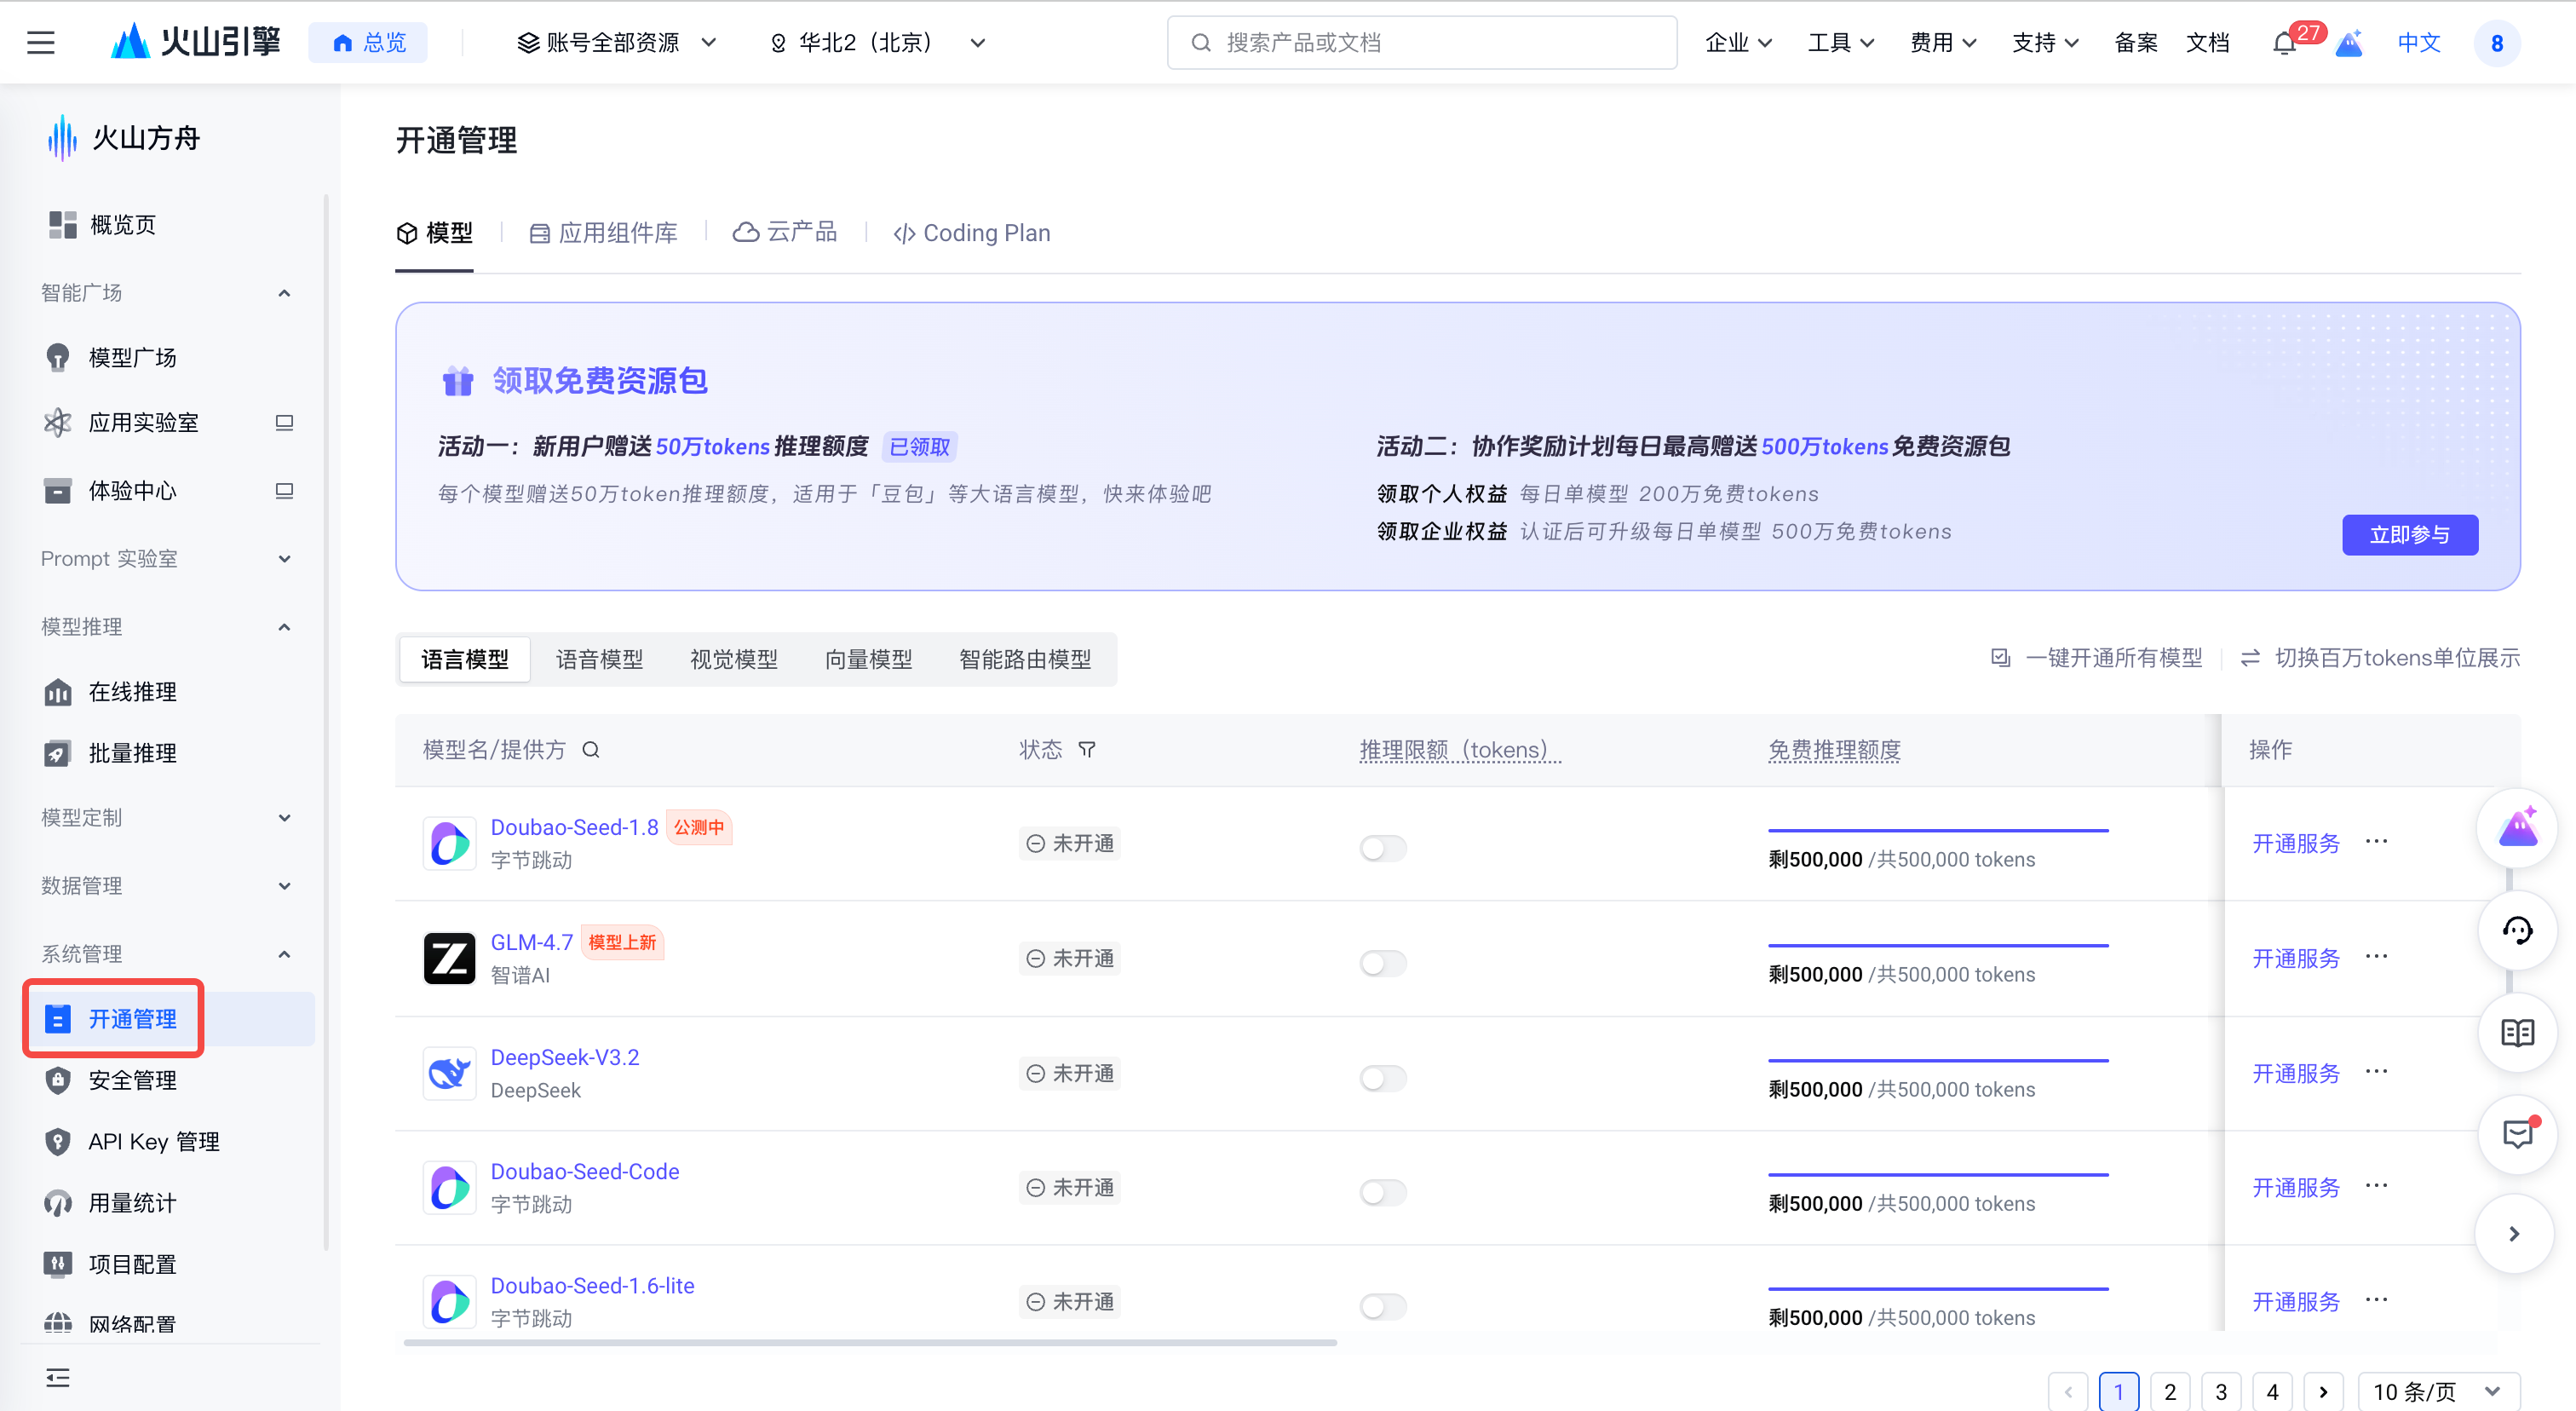Screen dimensions: 2576x1411
Task: Click the 概览页 sidebar icon
Action: (62, 224)
